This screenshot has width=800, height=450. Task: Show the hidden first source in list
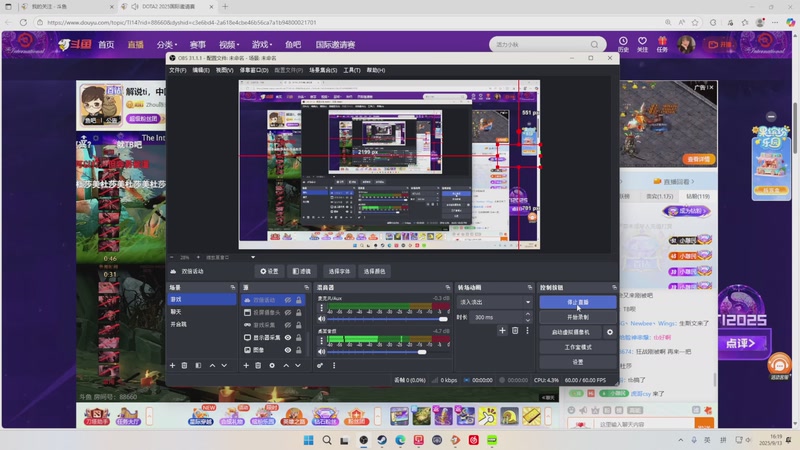pyautogui.click(x=288, y=300)
